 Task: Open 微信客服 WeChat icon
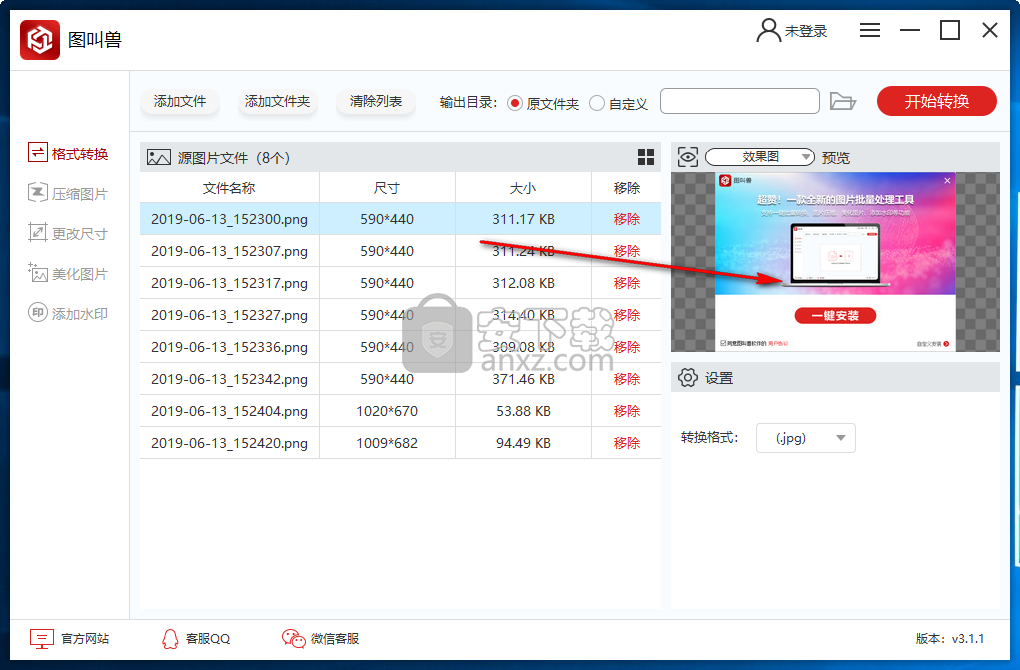click(x=293, y=639)
